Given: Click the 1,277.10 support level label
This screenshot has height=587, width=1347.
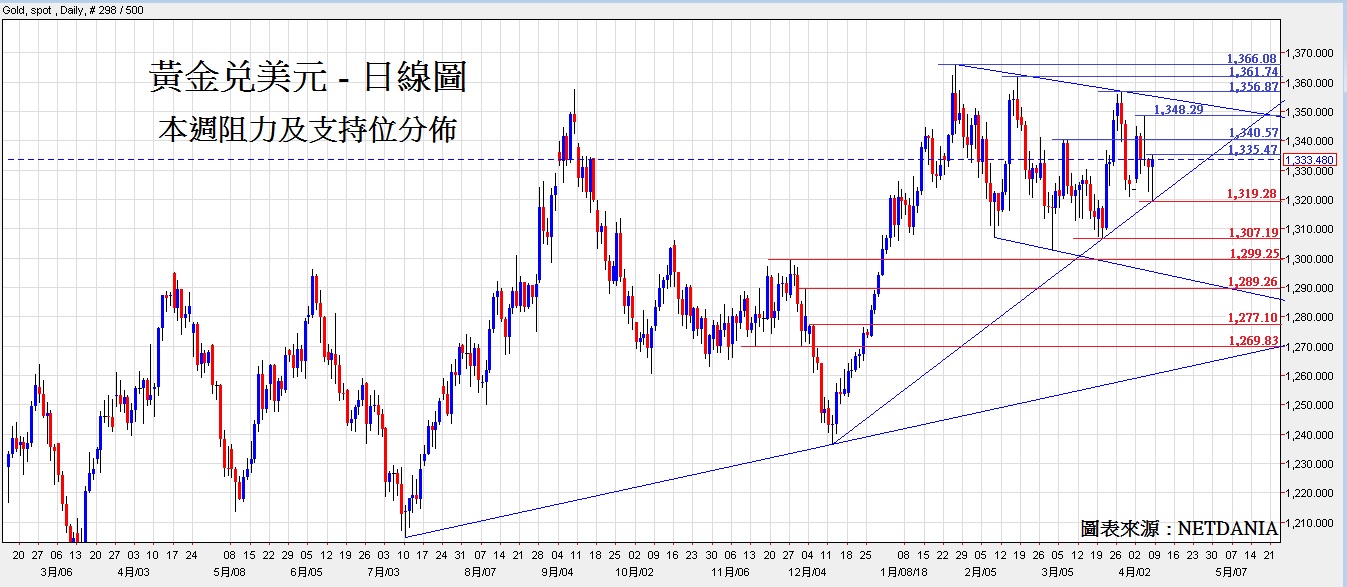Looking at the screenshot, I should (1252, 318).
